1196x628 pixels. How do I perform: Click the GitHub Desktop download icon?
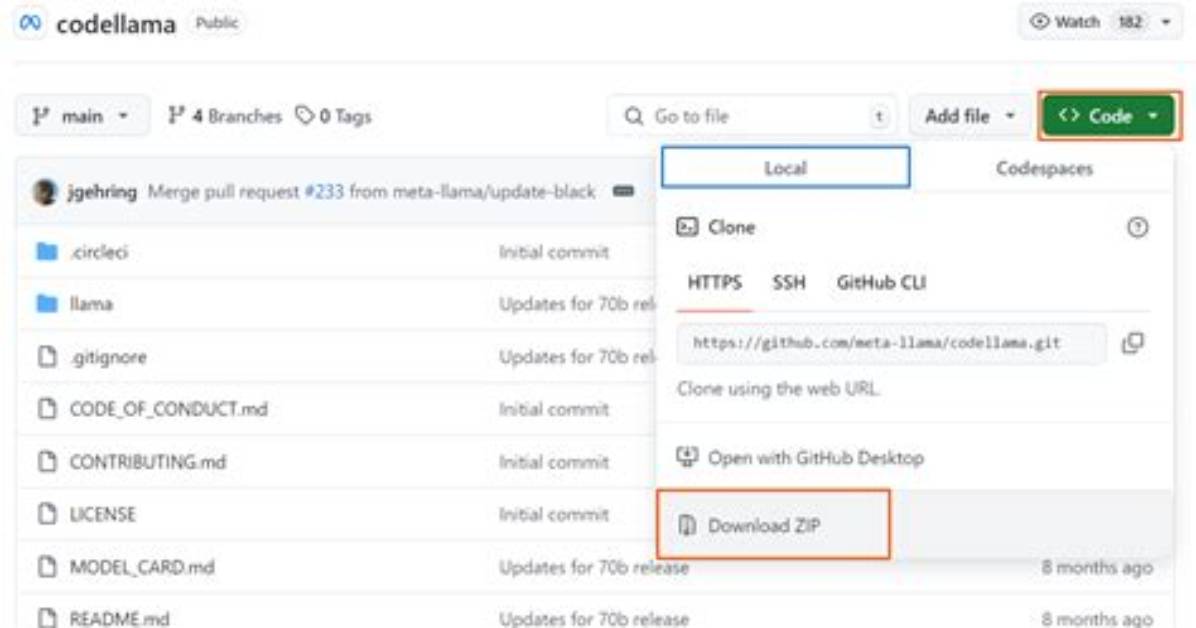(686, 457)
